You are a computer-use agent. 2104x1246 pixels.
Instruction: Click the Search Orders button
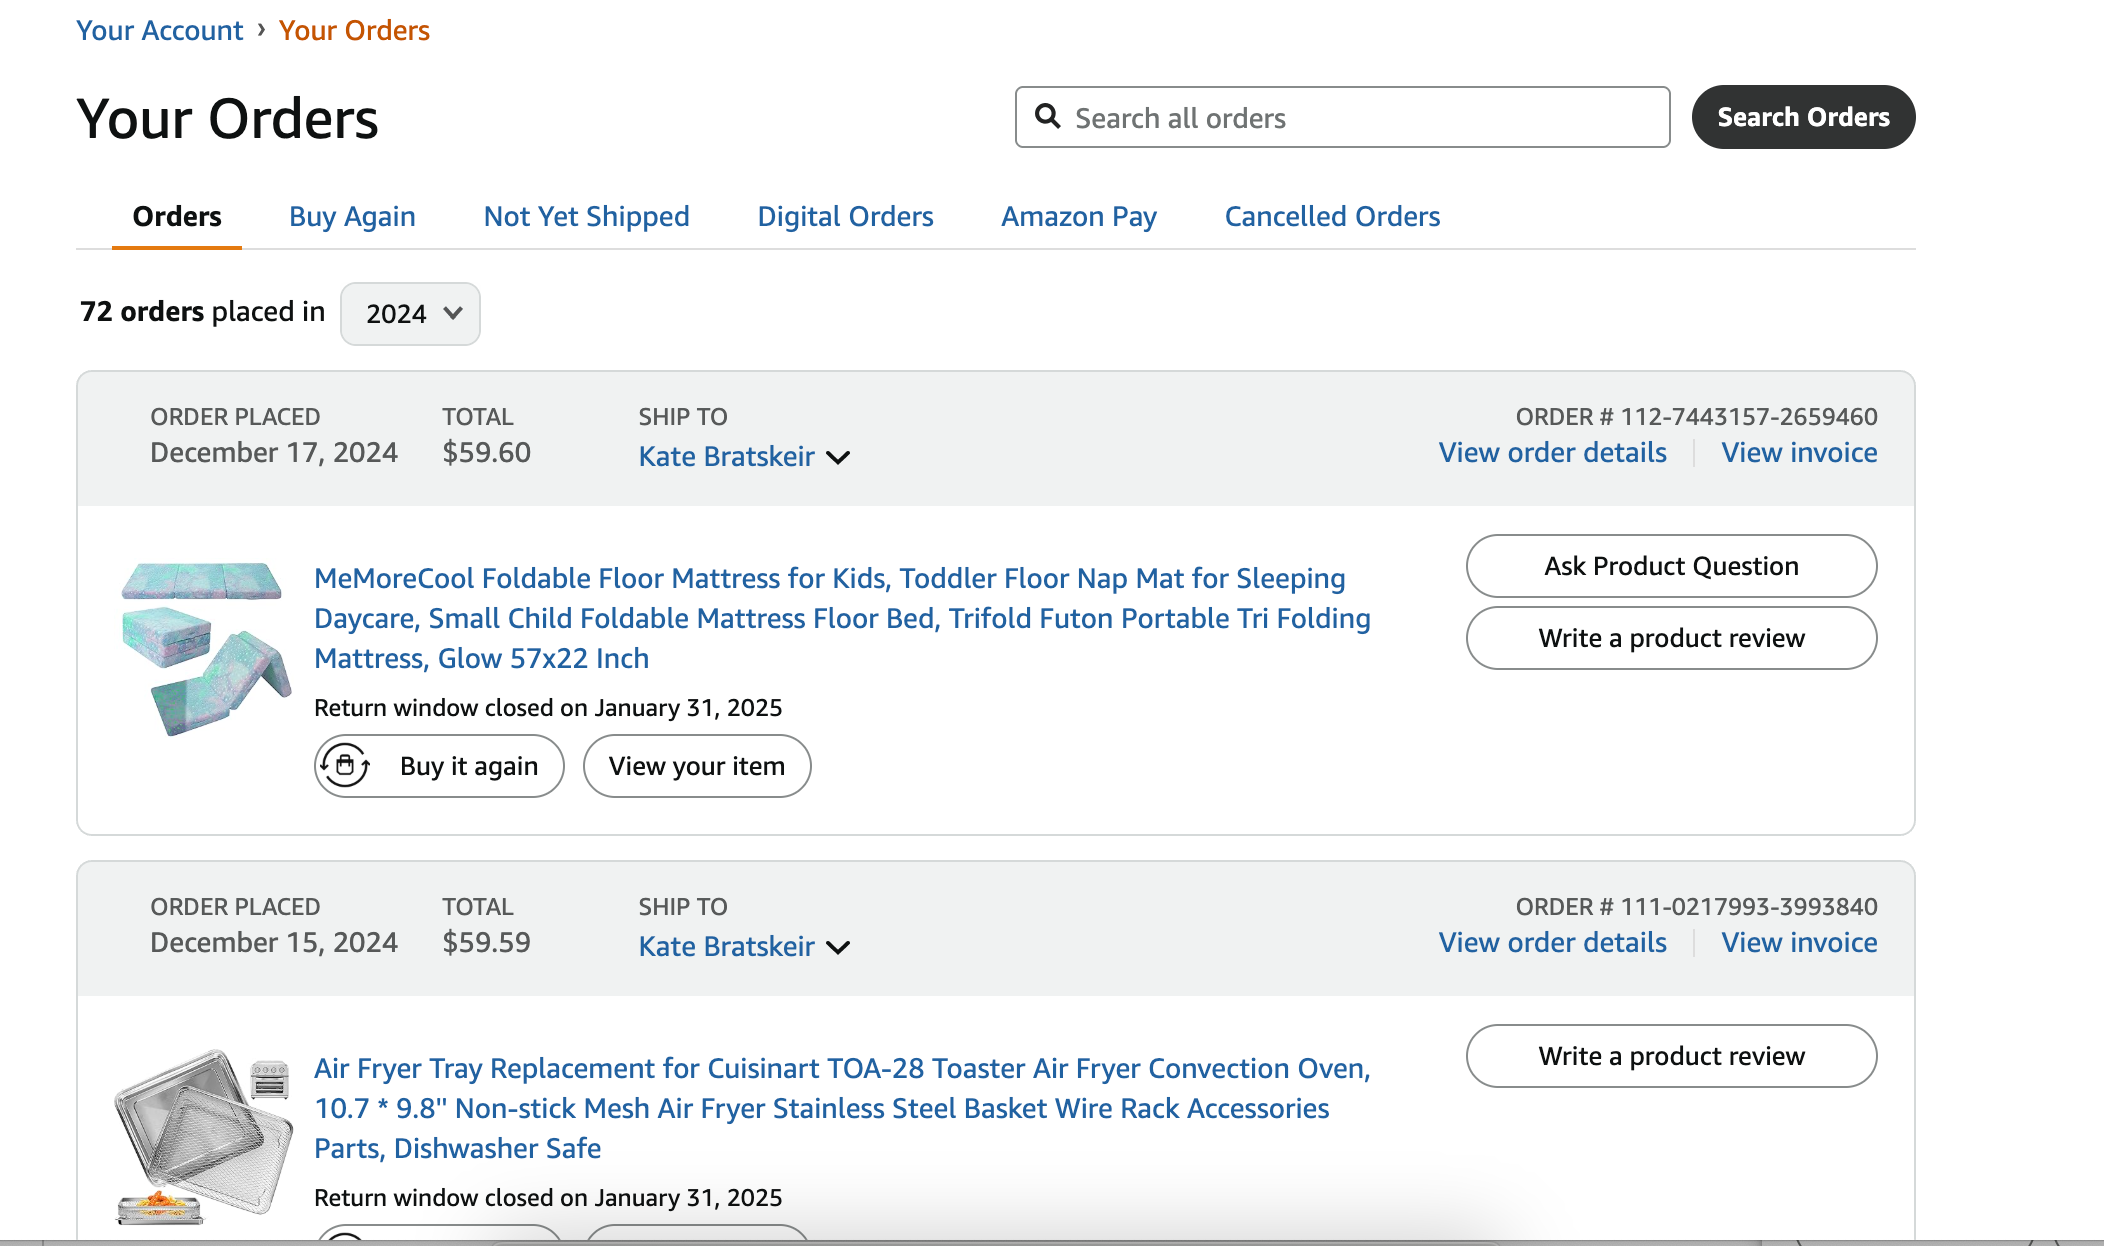click(1803, 117)
